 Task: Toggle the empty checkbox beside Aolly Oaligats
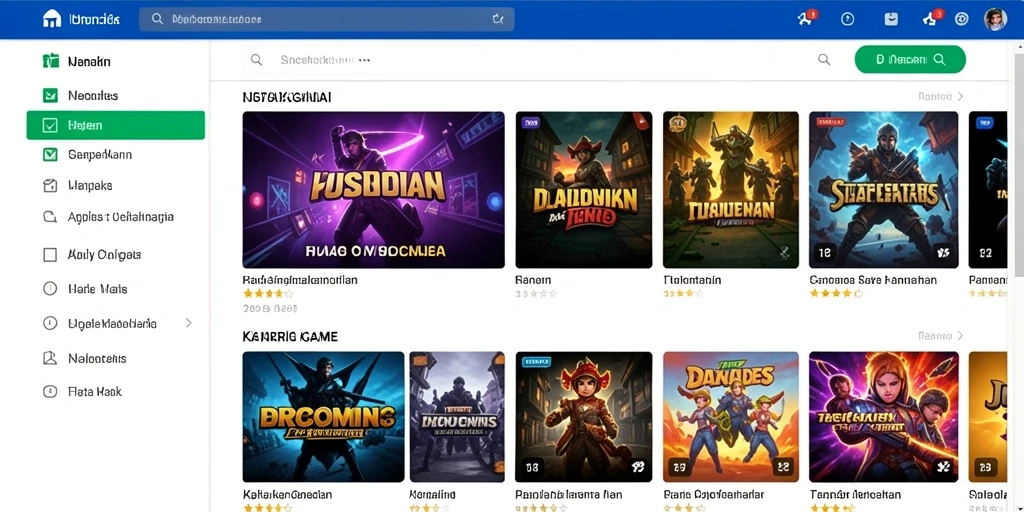[50, 255]
